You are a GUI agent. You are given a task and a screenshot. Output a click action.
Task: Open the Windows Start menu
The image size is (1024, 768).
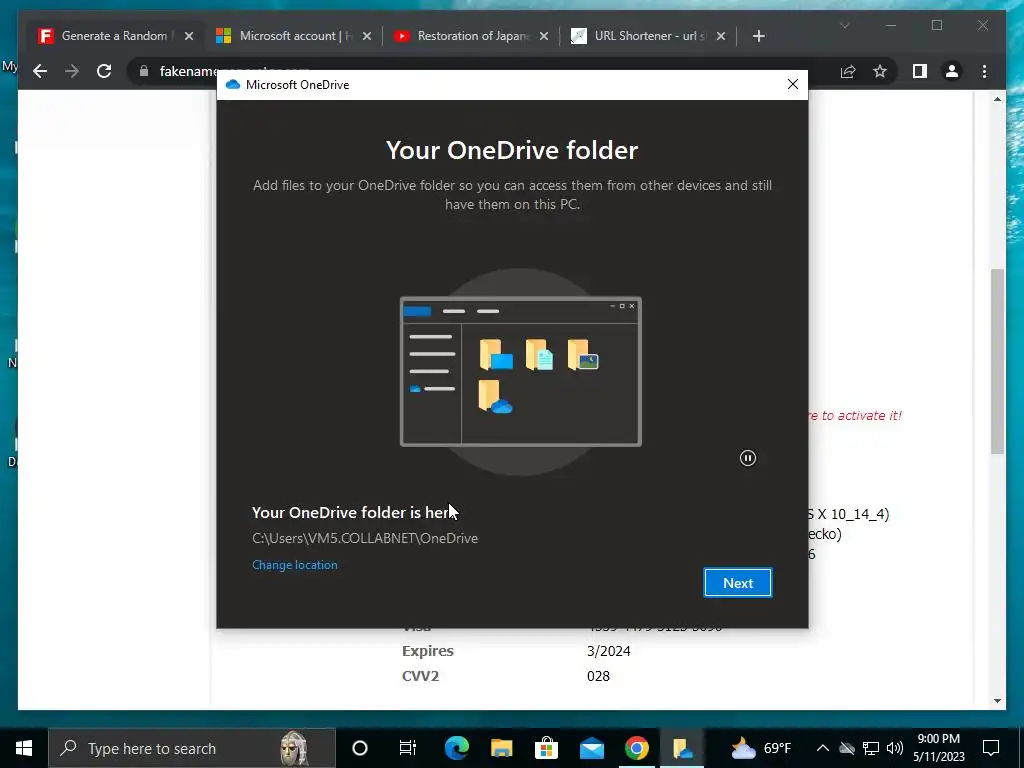[x=24, y=748]
